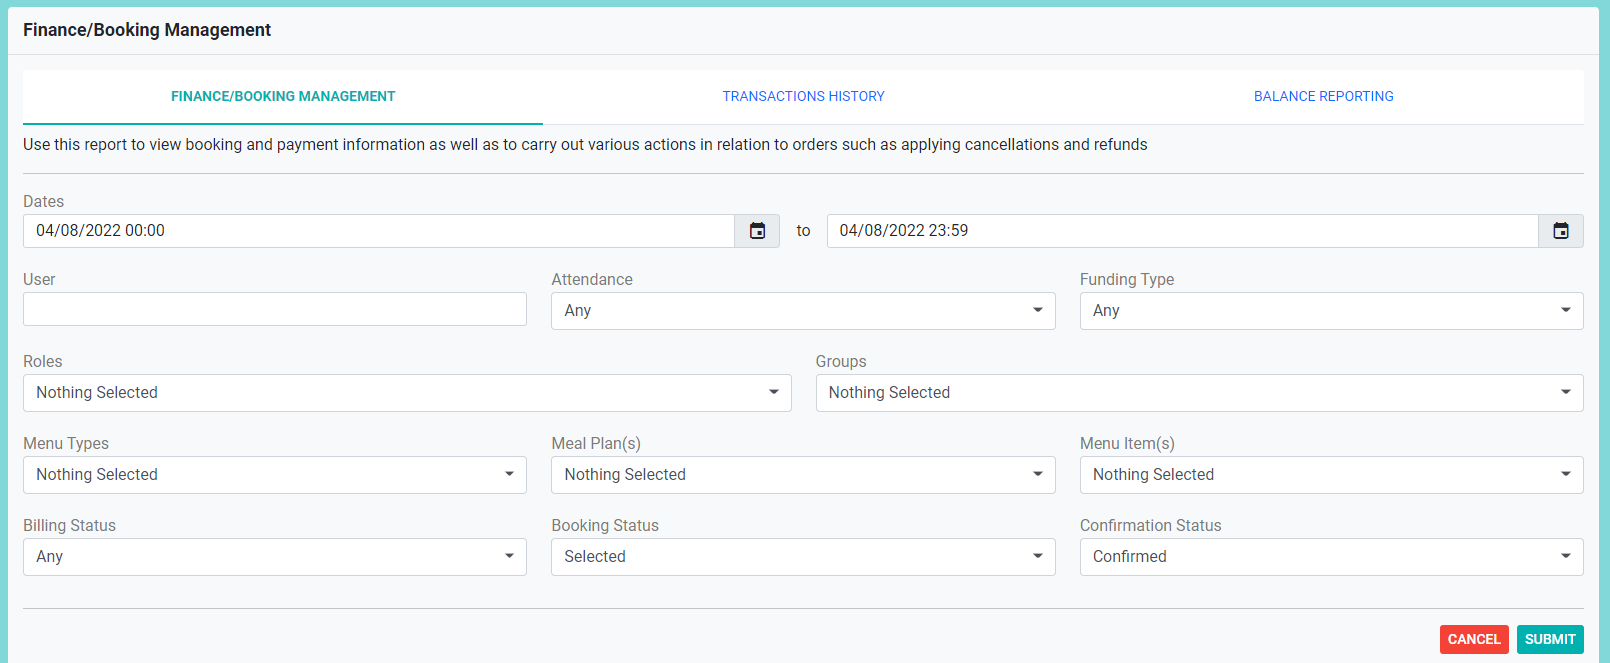
Task: Switch to the Transactions History tab
Action: pos(803,96)
